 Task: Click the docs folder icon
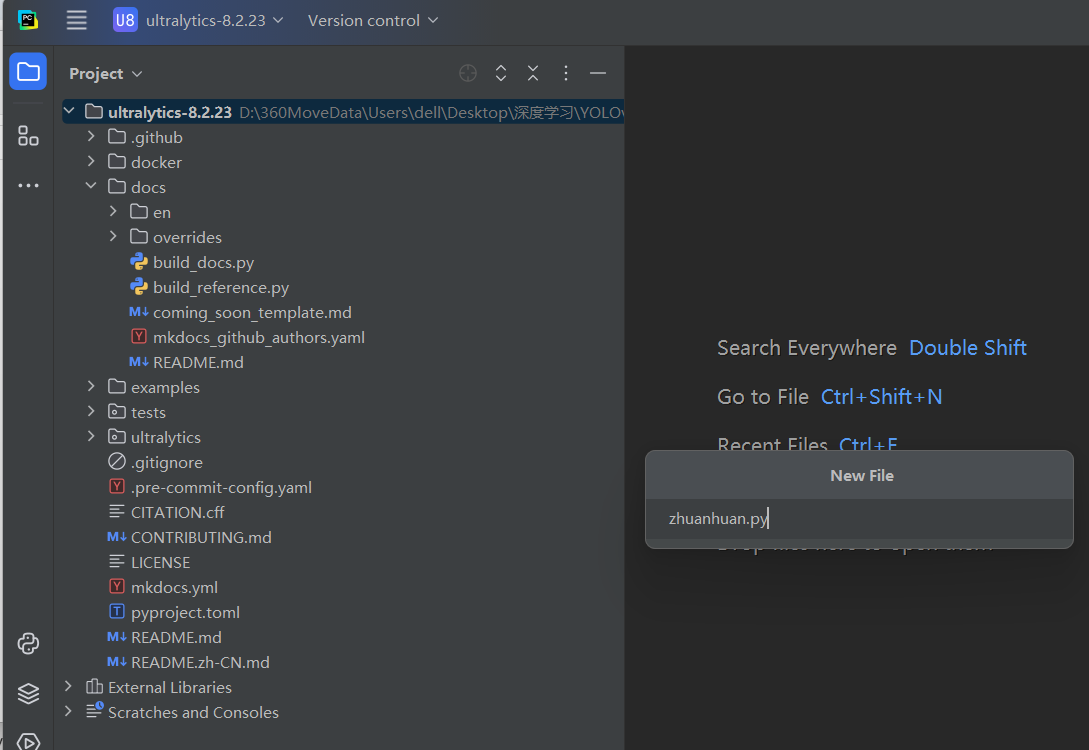(x=117, y=186)
